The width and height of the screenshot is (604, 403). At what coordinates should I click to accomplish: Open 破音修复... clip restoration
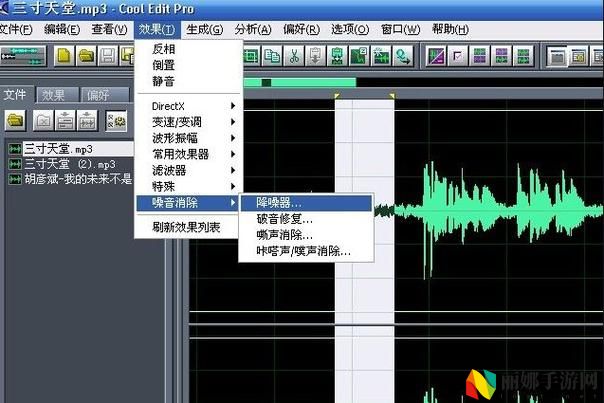(x=307, y=219)
